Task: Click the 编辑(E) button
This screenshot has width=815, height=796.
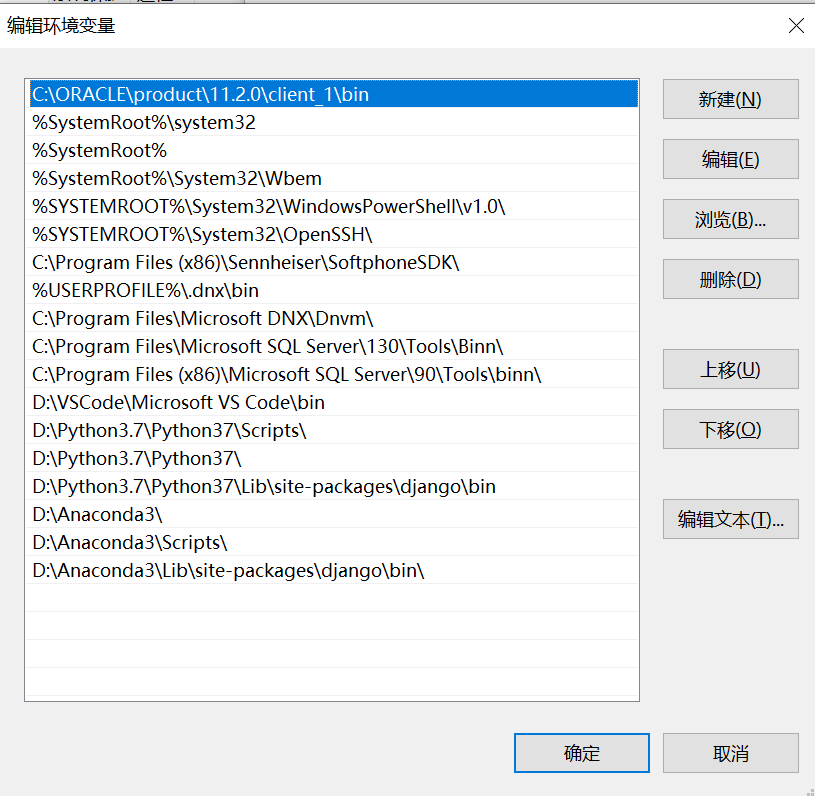Action: point(730,159)
